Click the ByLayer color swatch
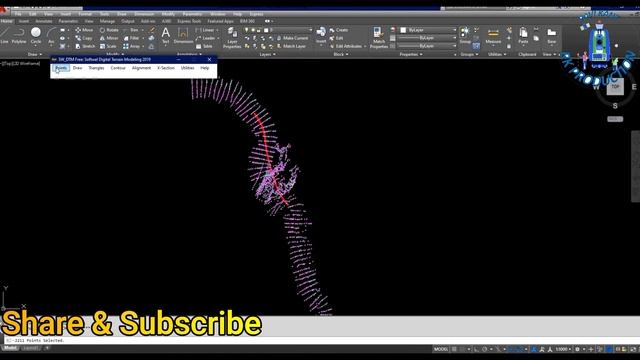The image size is (640, 360). click(403, 30)
